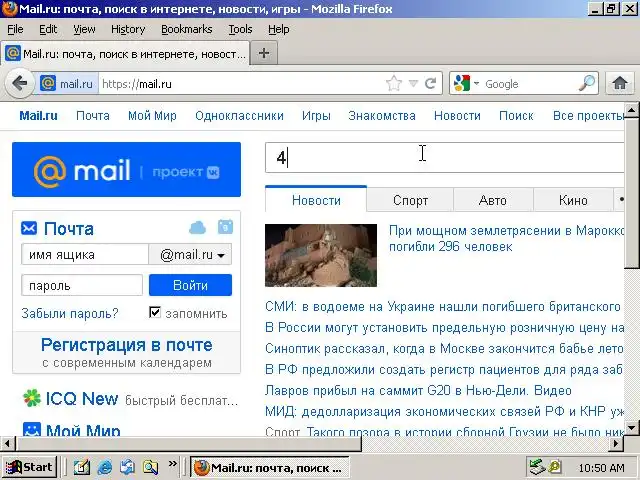Reload the page with refresh icon

click(x=431, y=84)
